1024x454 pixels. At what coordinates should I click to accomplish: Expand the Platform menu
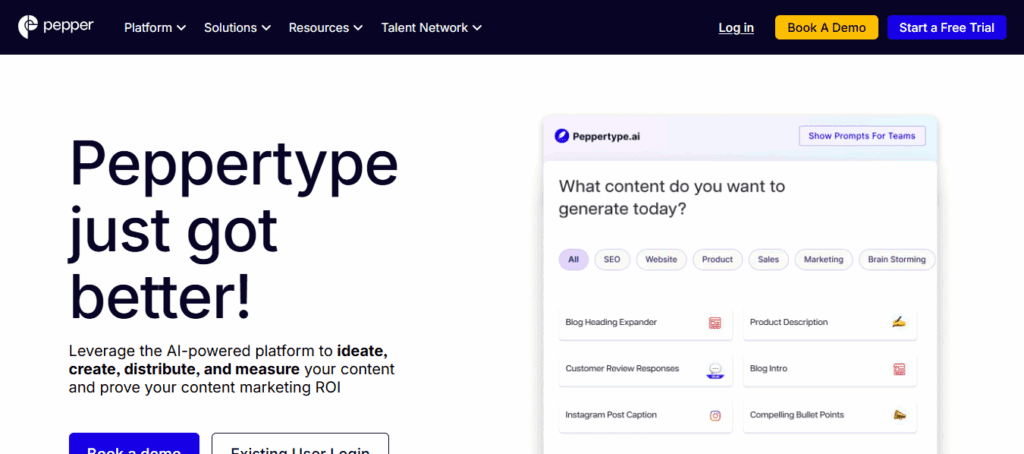point(155,27)
